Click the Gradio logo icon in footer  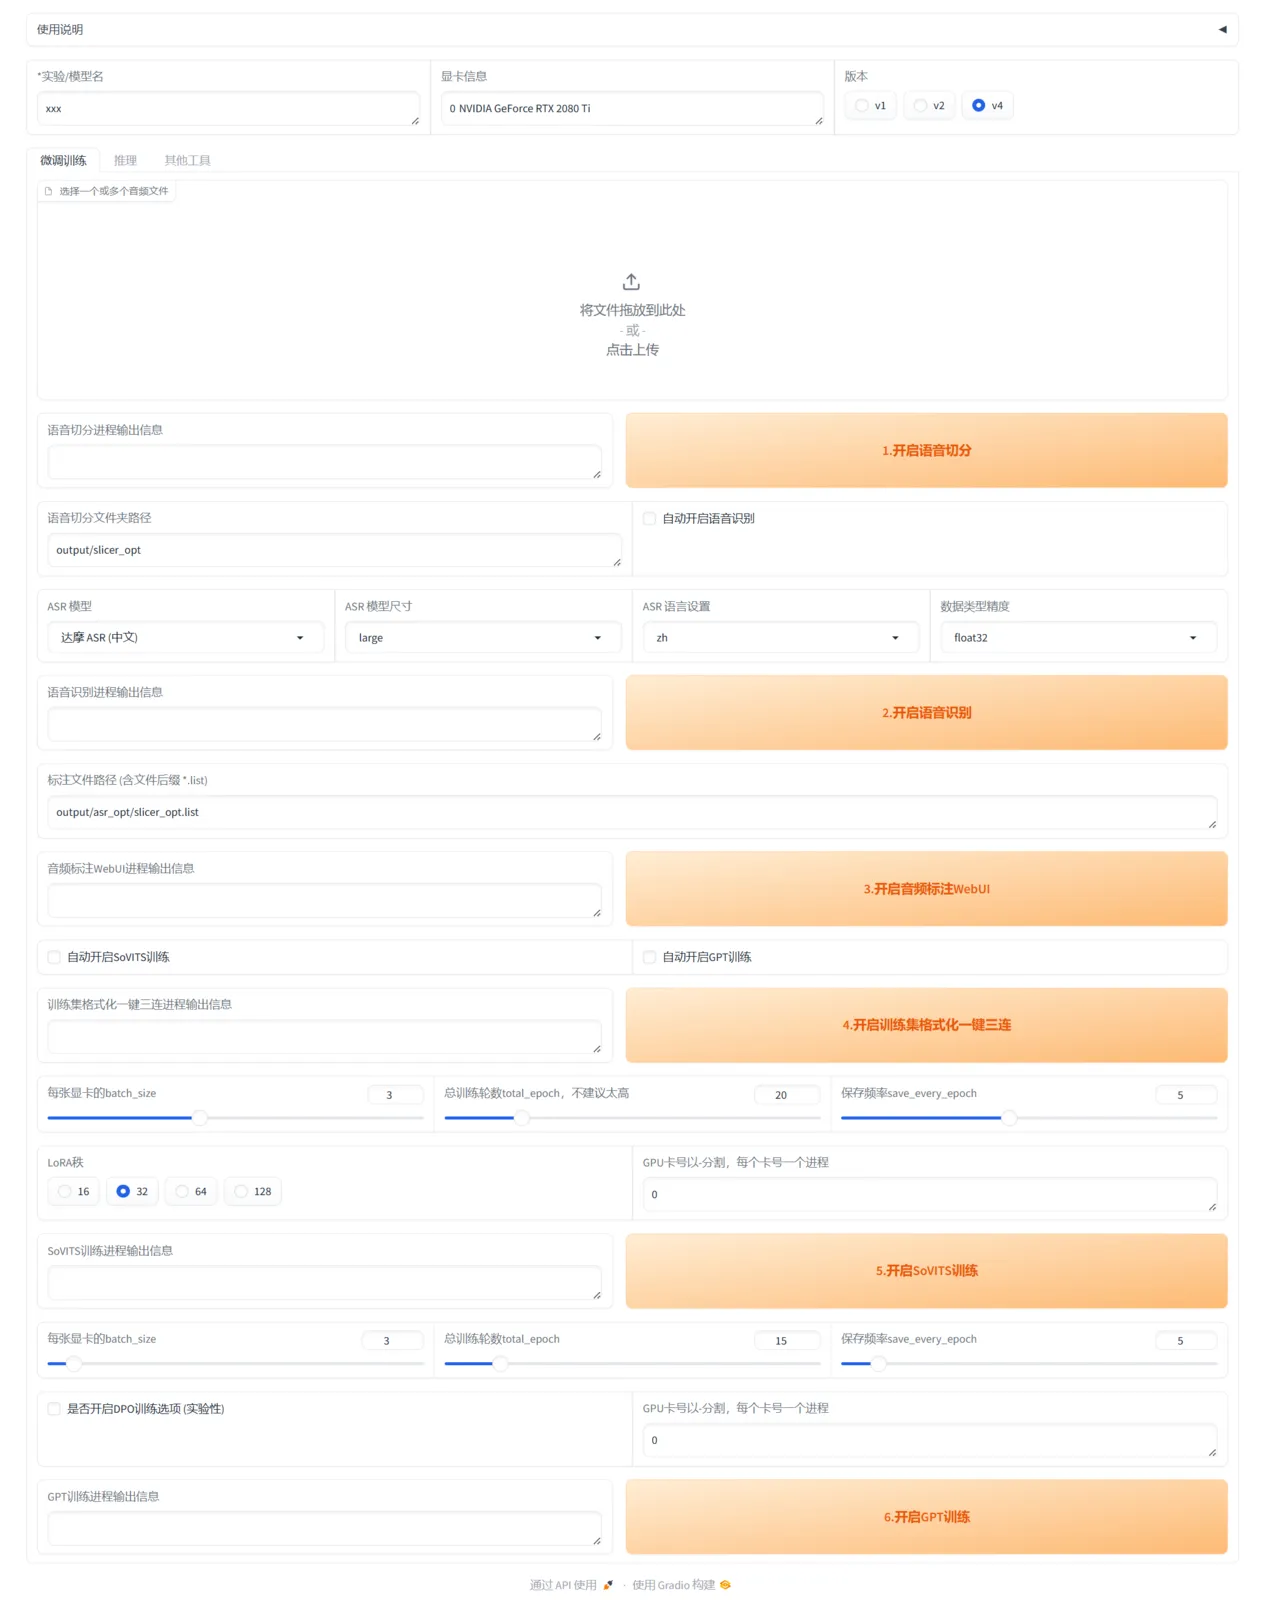click(725, 1585)
